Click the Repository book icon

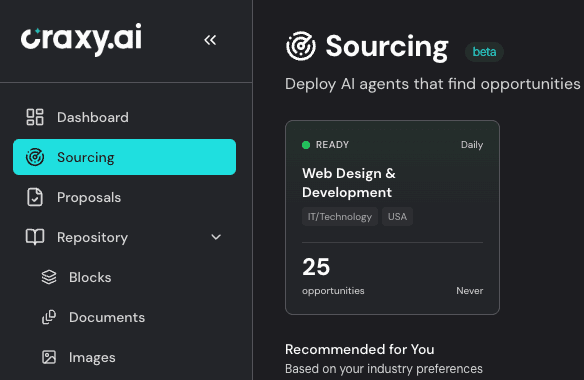click(35, 237)
